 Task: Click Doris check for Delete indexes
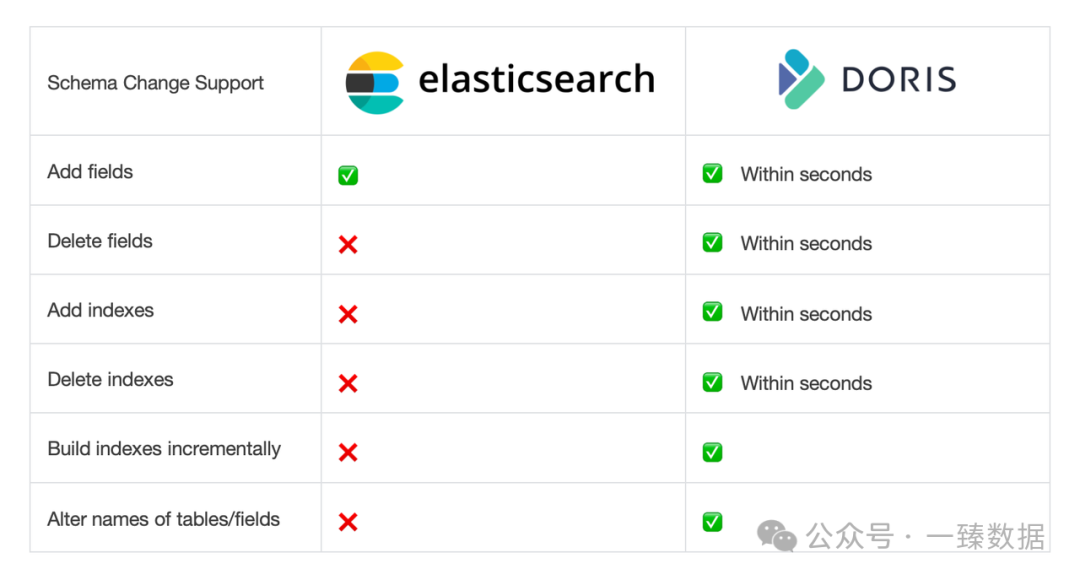tap(712, 382)
